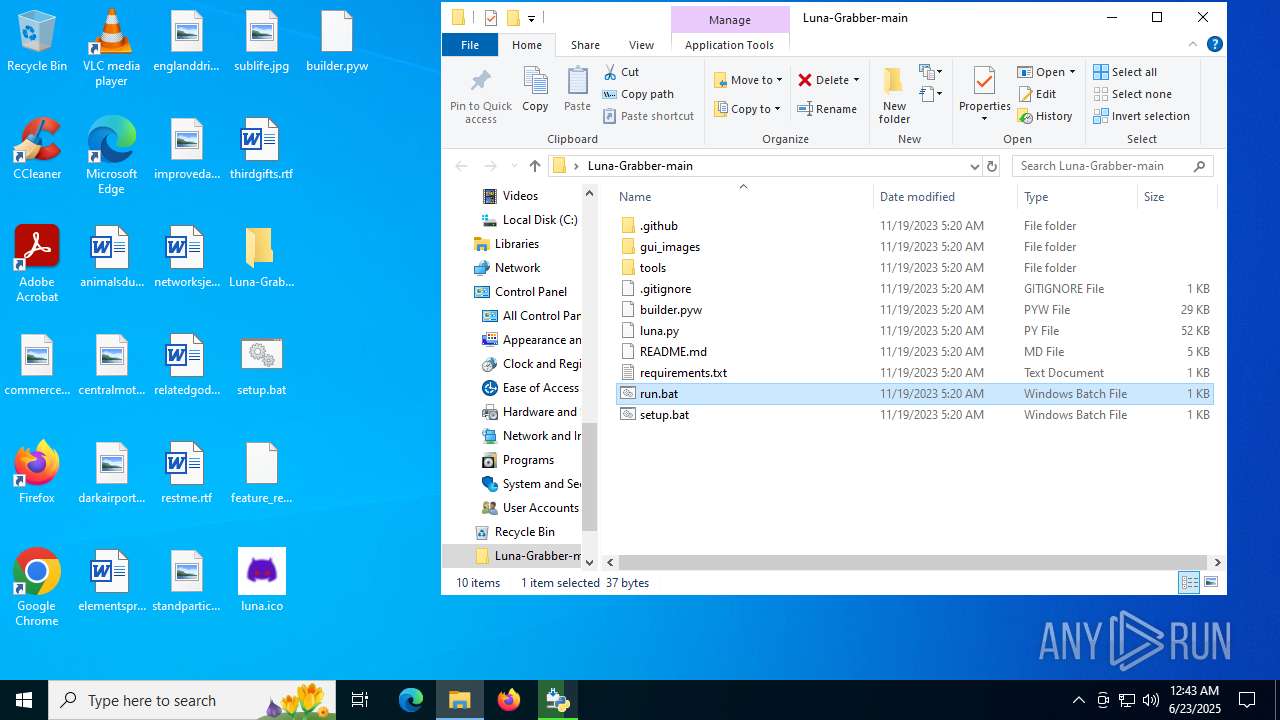The image size is (1280, 720).
Task: Select the tools folder row
Action: (x=915, y=268)
